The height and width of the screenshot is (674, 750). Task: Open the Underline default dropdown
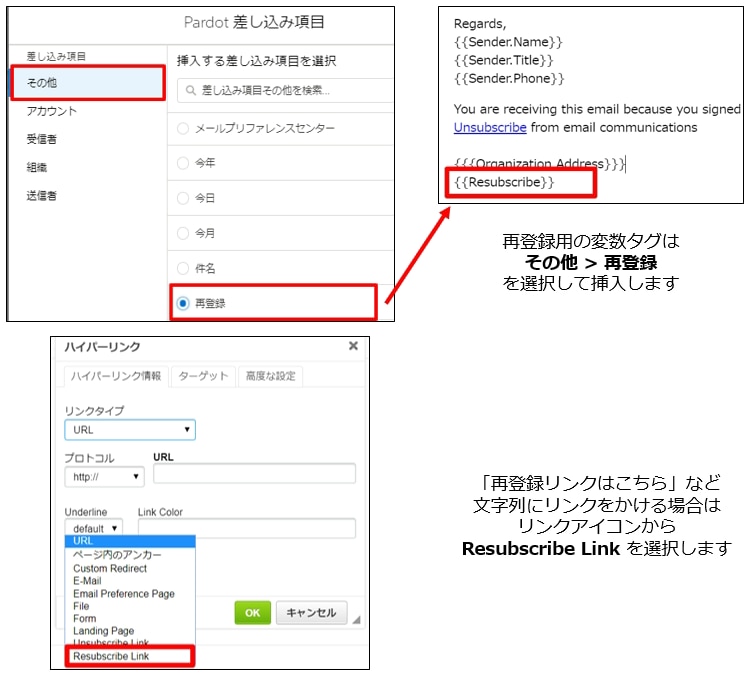pyautogui.click(x=94, y=528)
